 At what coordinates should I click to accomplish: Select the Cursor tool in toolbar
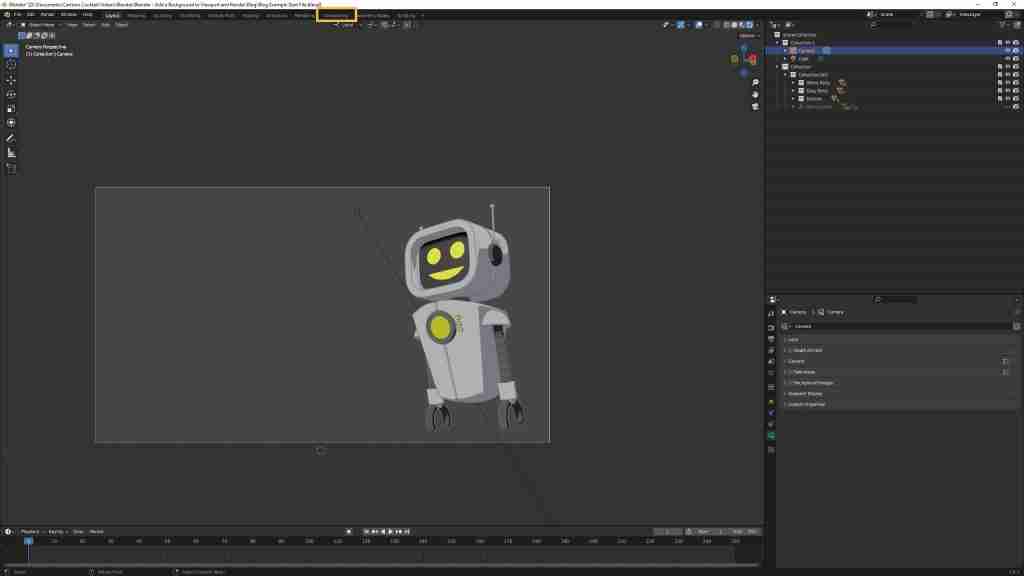point(11,65)
